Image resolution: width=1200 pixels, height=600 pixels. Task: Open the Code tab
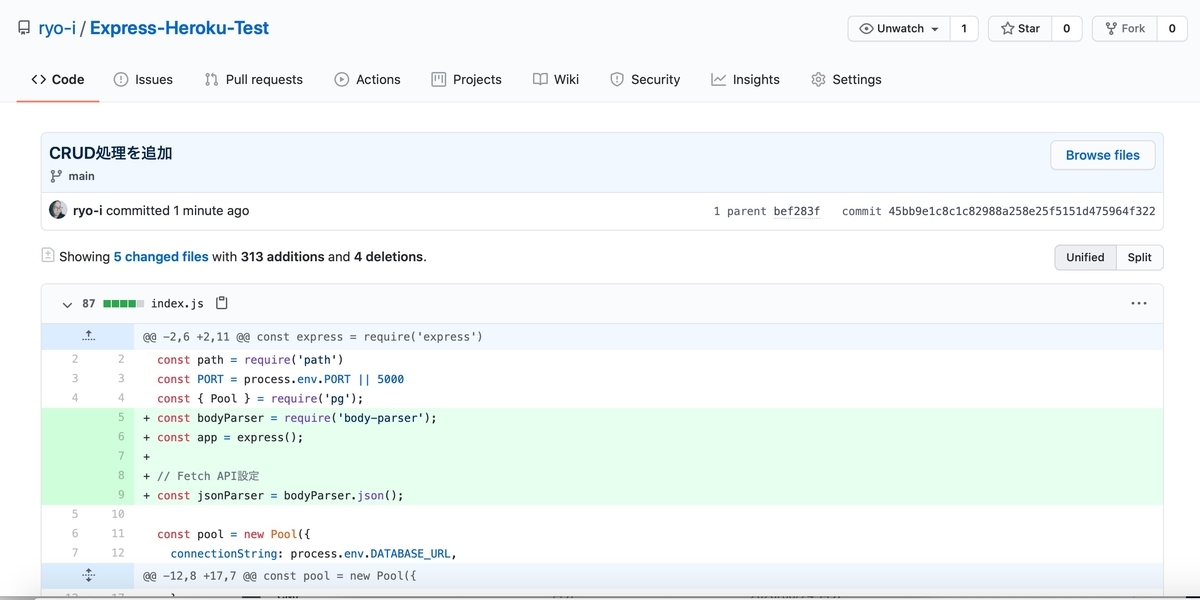[58, 79]
